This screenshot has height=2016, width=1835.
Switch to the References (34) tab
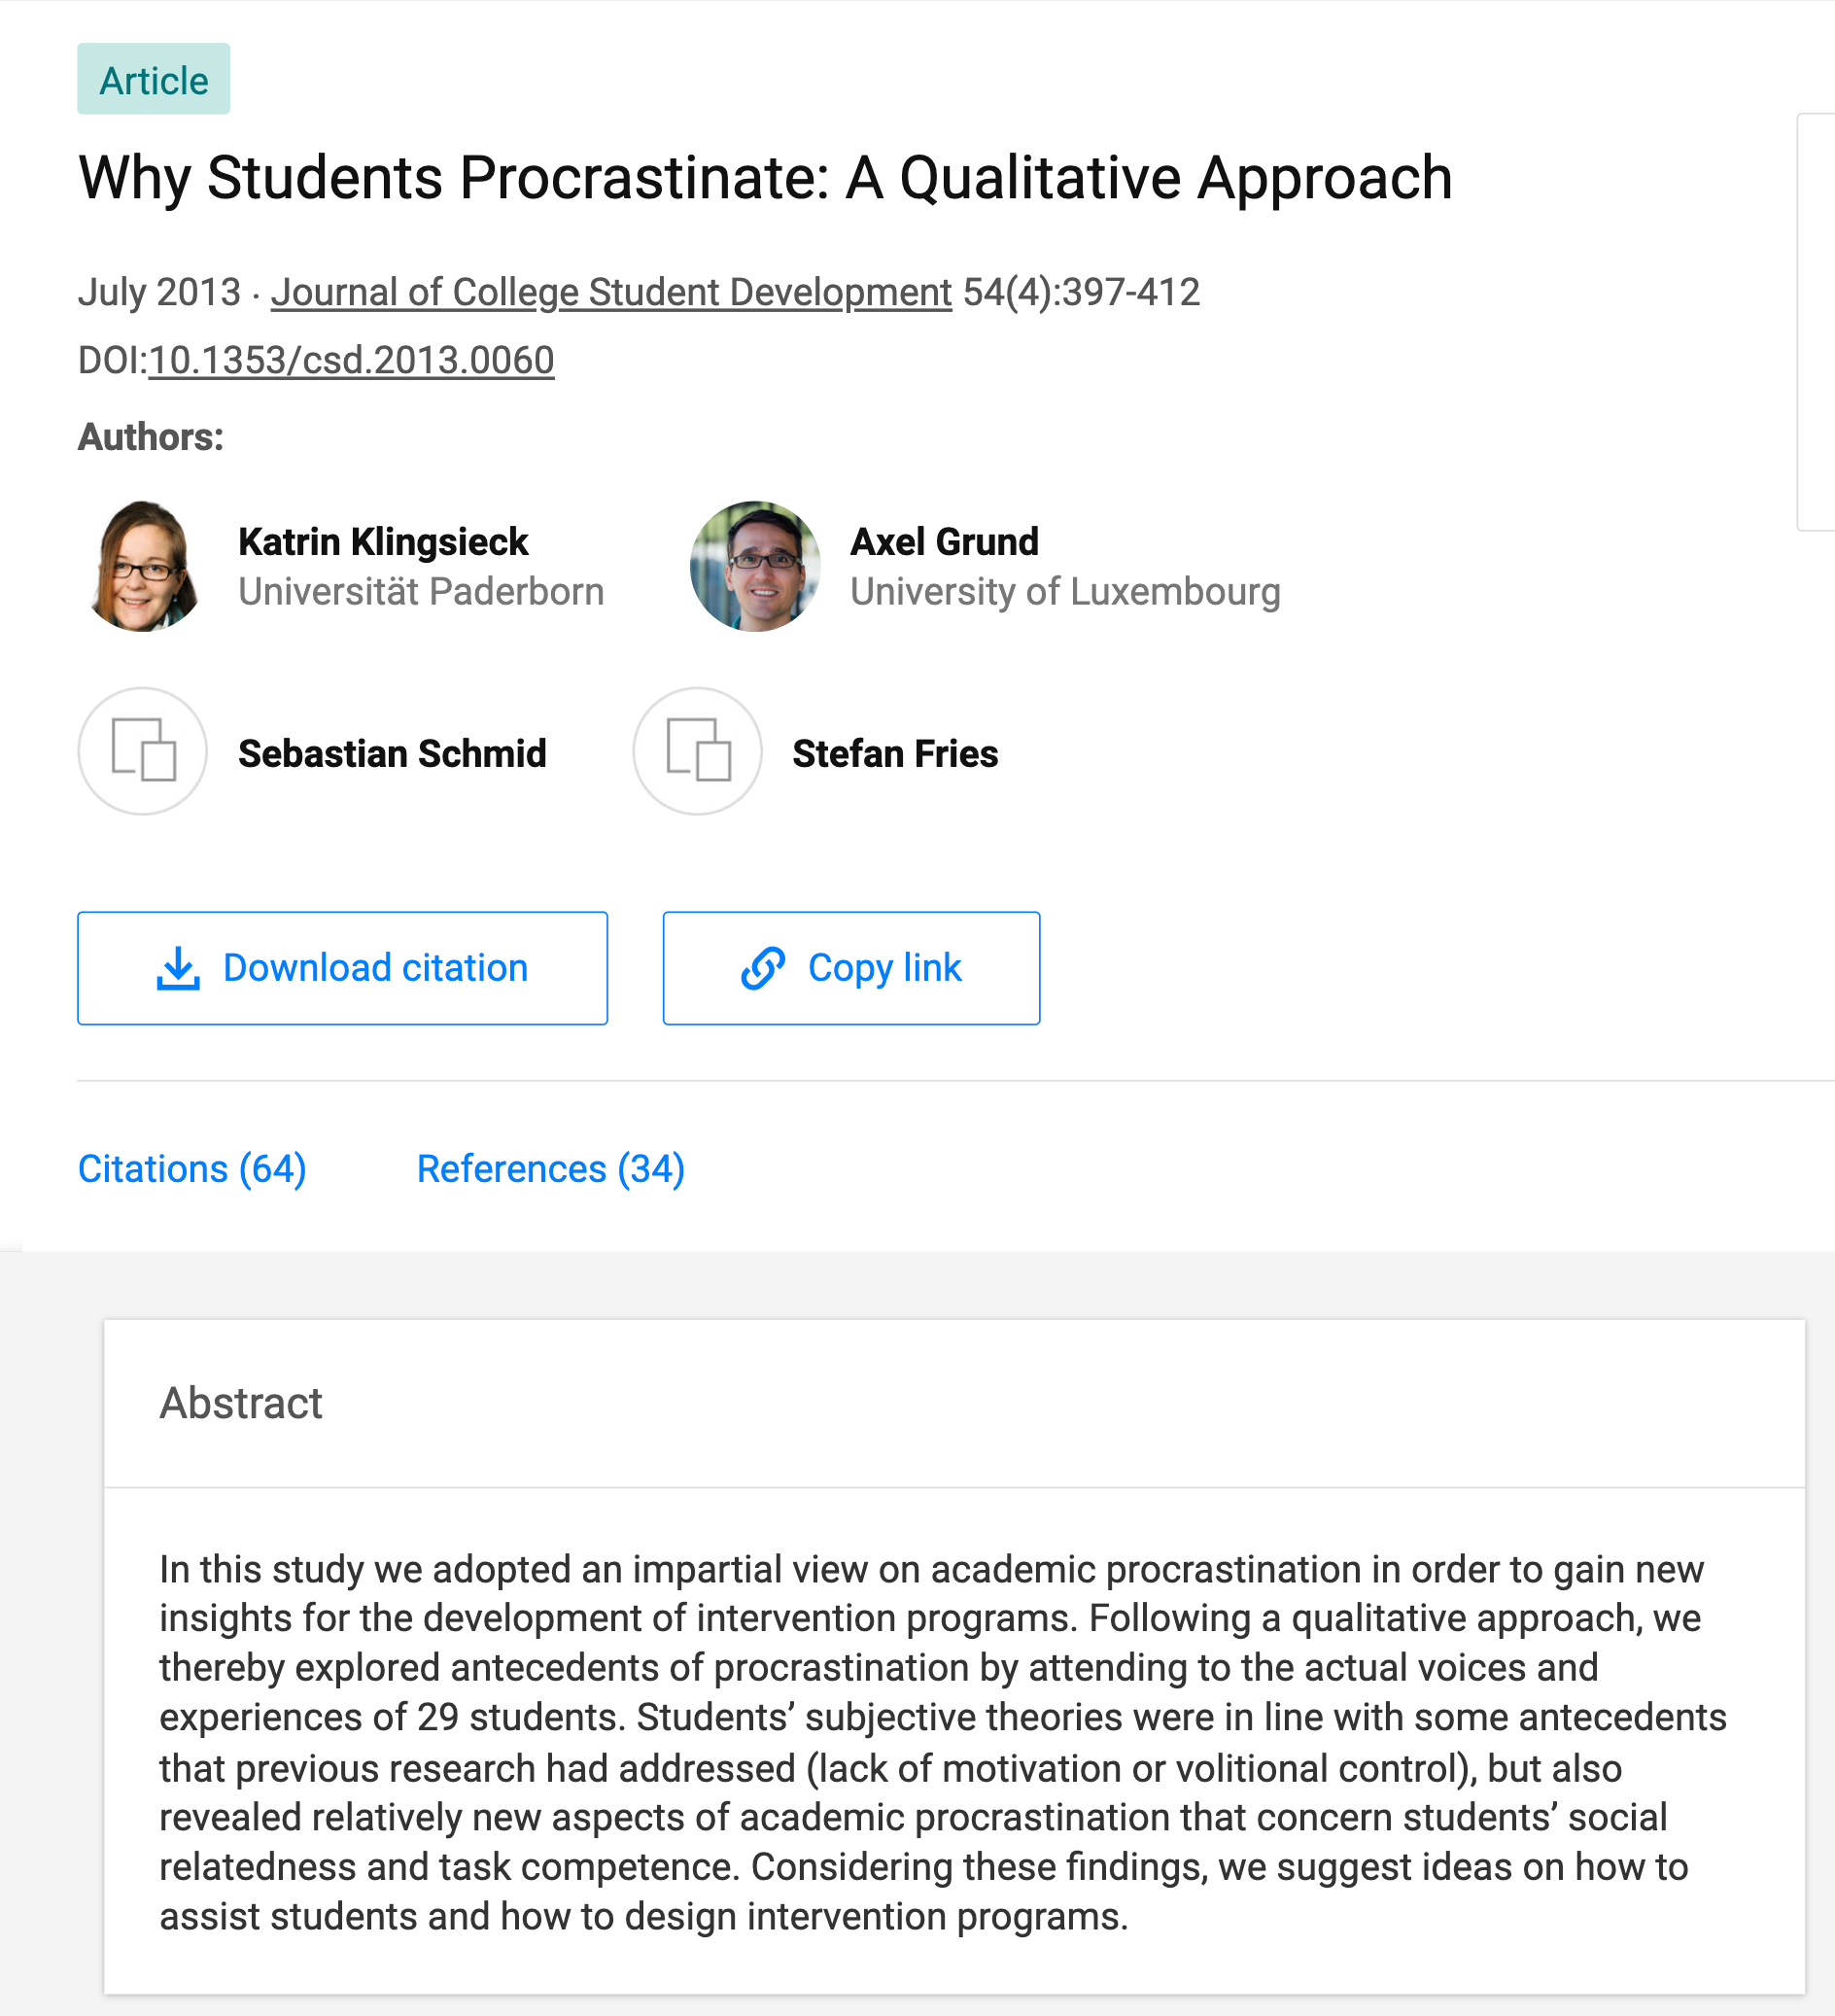(551, 1168)
